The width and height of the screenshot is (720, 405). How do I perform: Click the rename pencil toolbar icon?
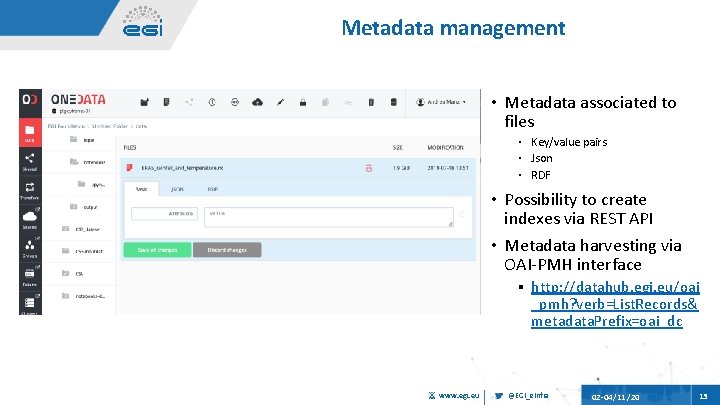pos(280,102)
